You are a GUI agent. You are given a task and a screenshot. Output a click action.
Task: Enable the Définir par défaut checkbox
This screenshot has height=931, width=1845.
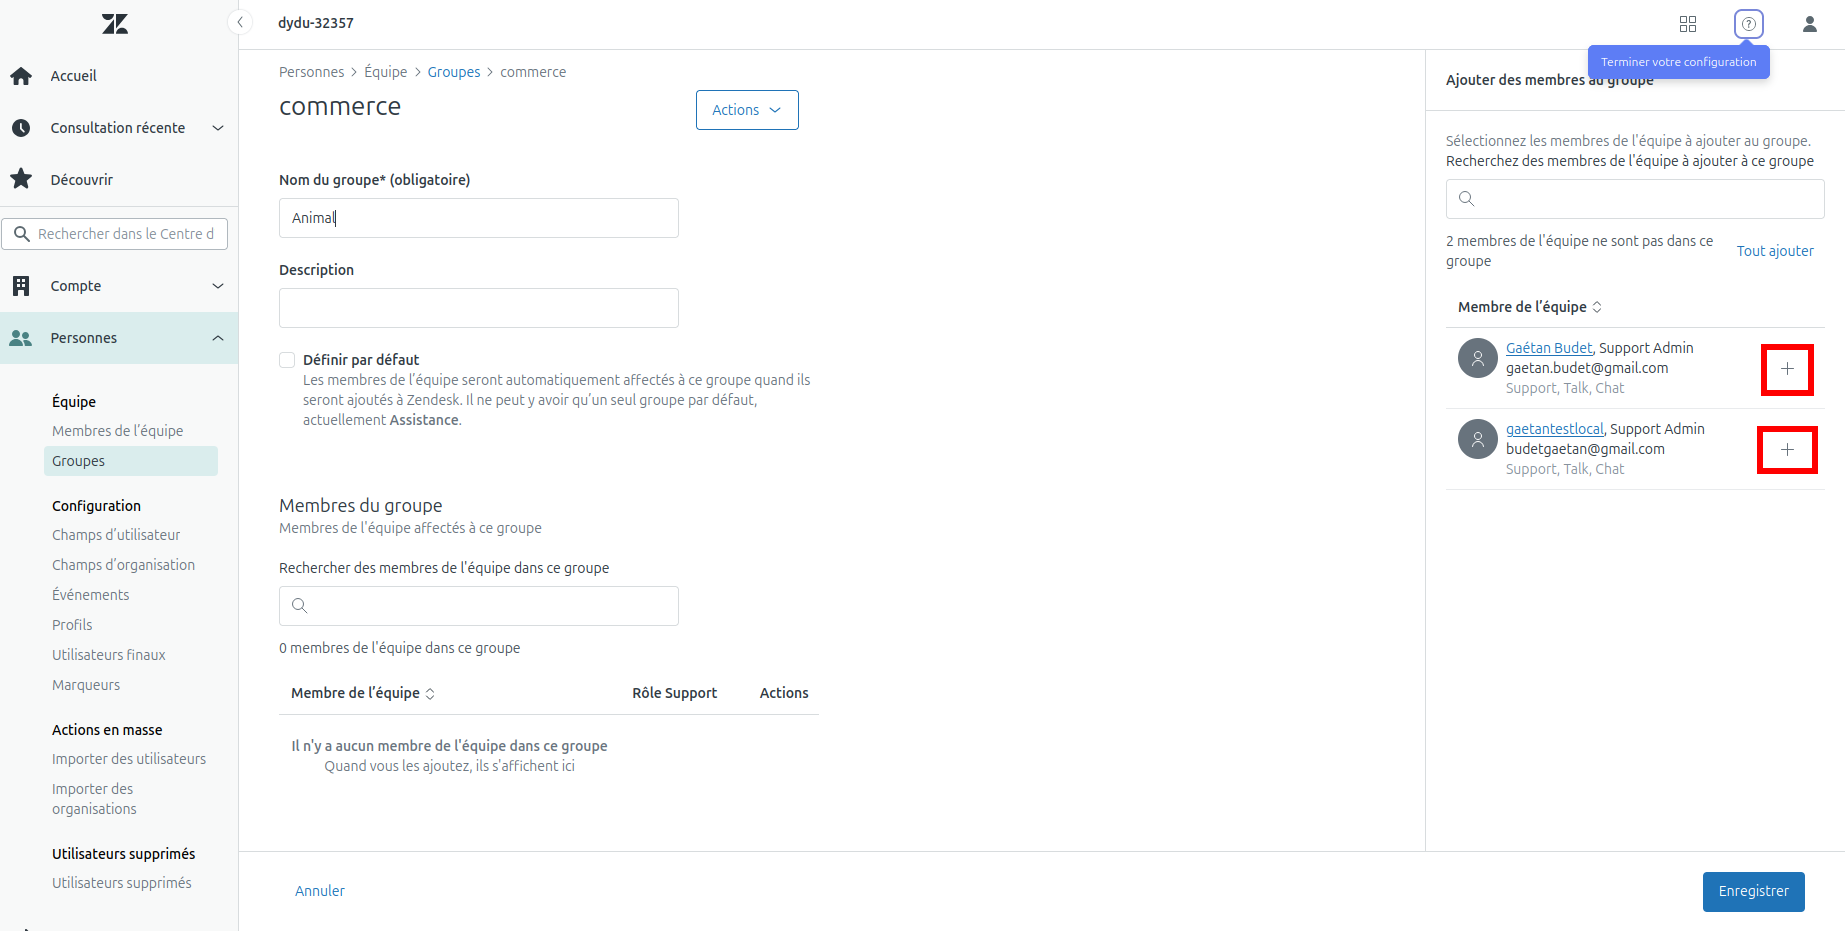point(287,360)
